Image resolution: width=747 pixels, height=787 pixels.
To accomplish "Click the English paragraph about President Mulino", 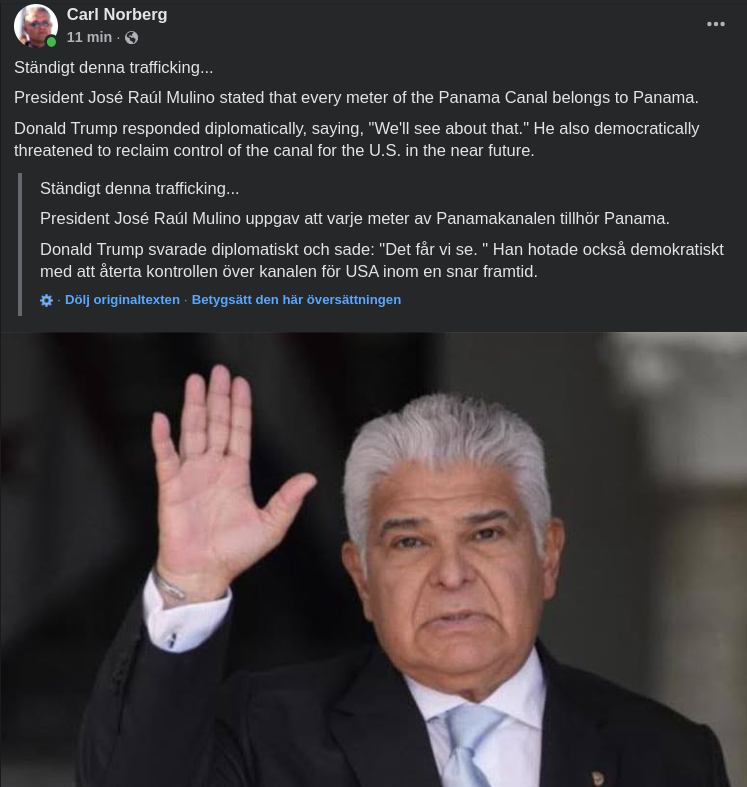I will 356,97.
